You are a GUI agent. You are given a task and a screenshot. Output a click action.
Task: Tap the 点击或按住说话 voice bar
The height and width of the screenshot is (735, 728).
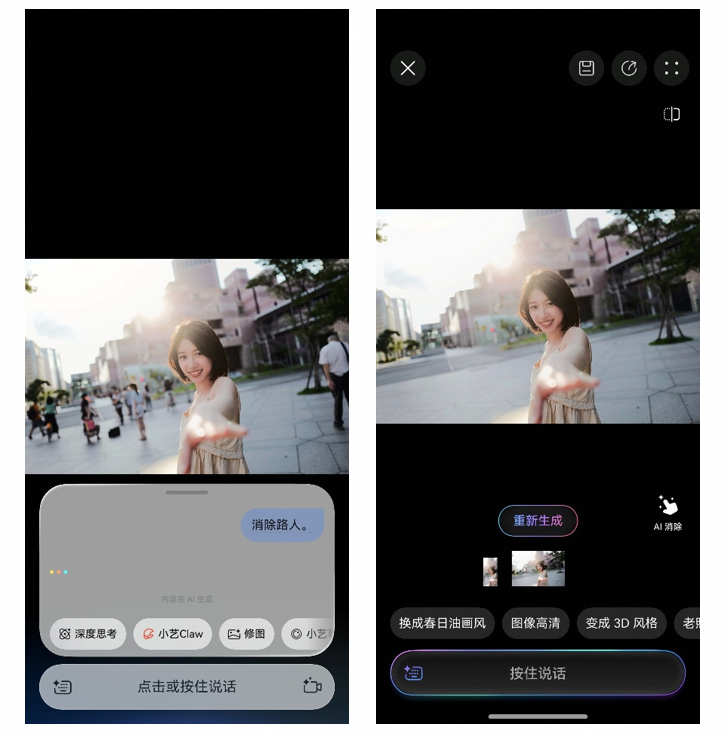point(187,687)
